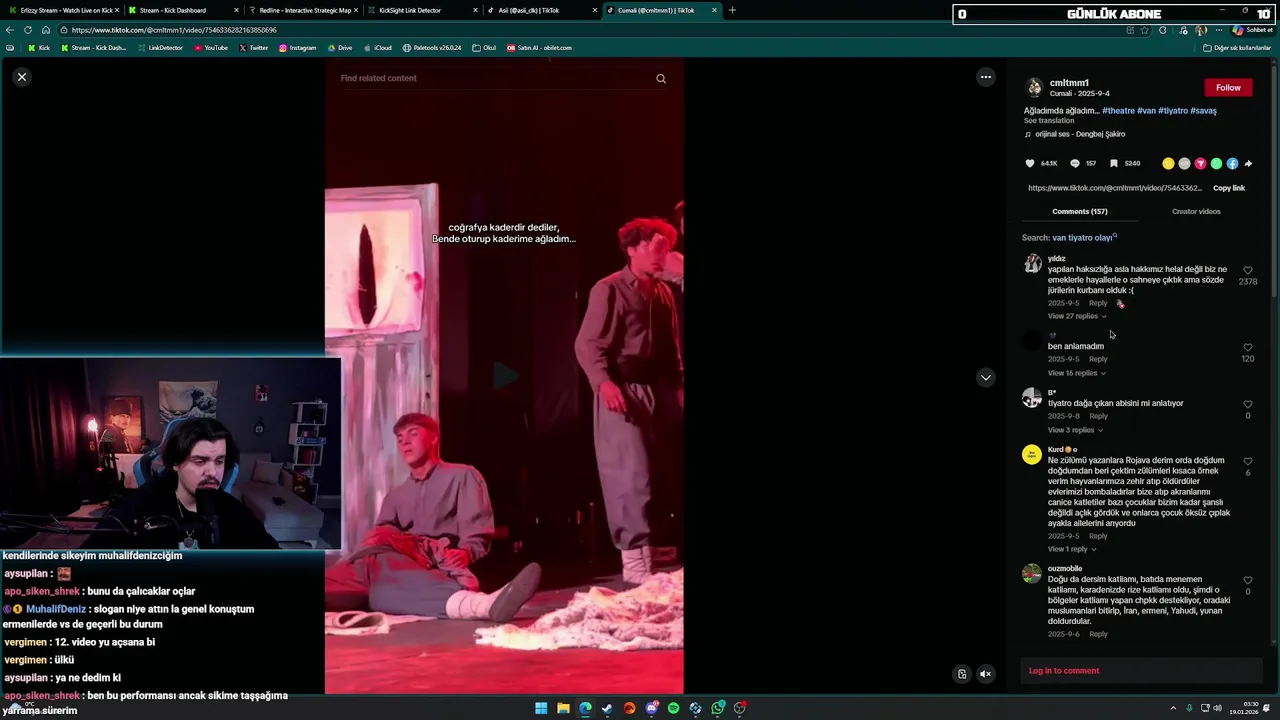Follow the cmltmm1 account
This screenshot has width=1280, height=720.
point(1228,87)
